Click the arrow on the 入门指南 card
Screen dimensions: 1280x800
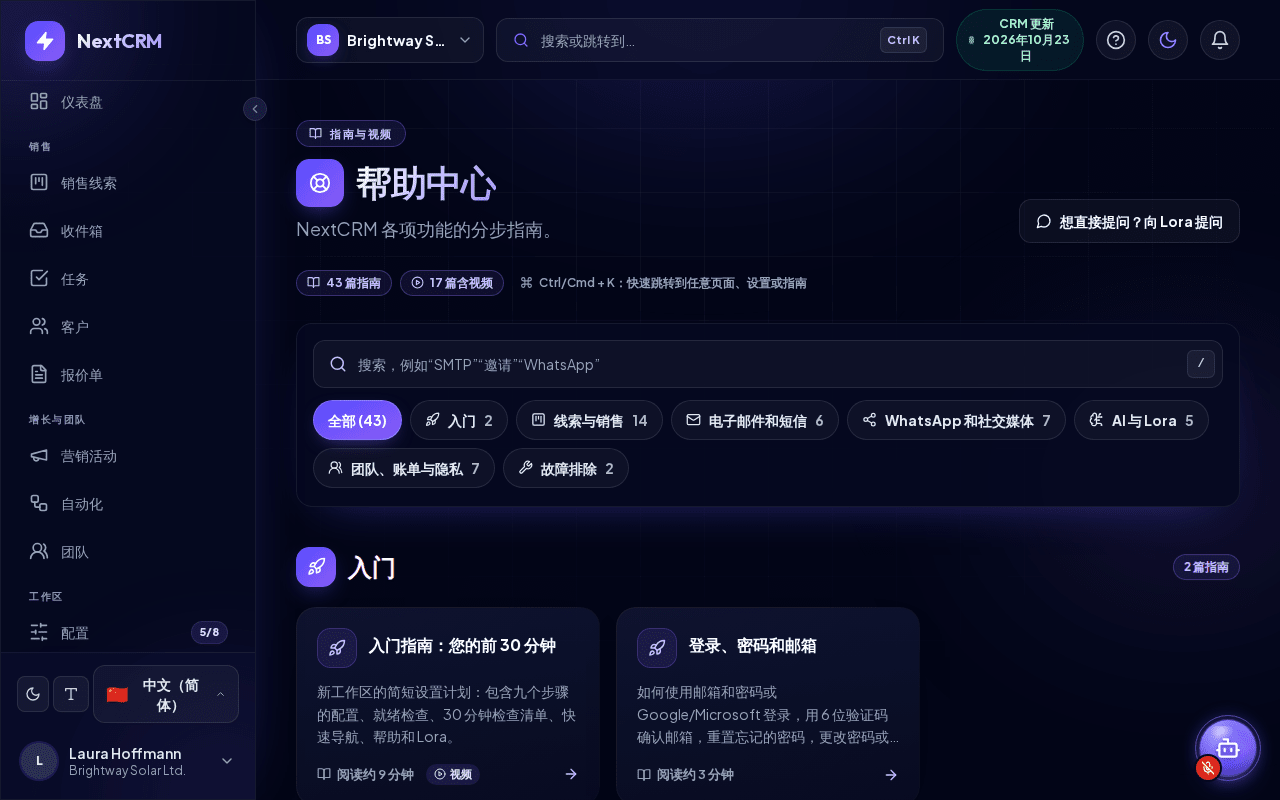click(x=571, y=774)
